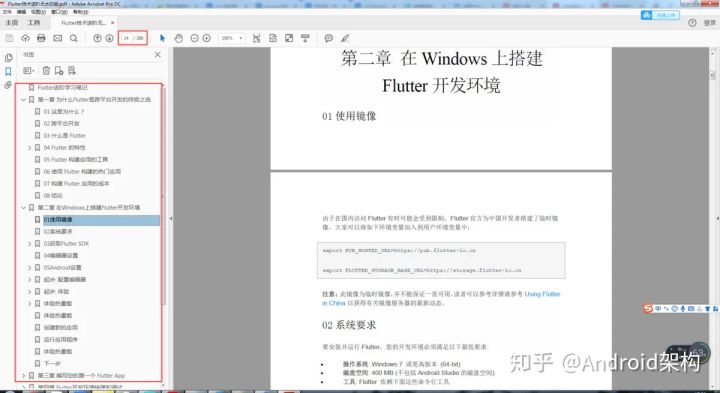Open bookmark options dropdown menu
This screenshot has height=393, width=720.
(x=28, y=71)
